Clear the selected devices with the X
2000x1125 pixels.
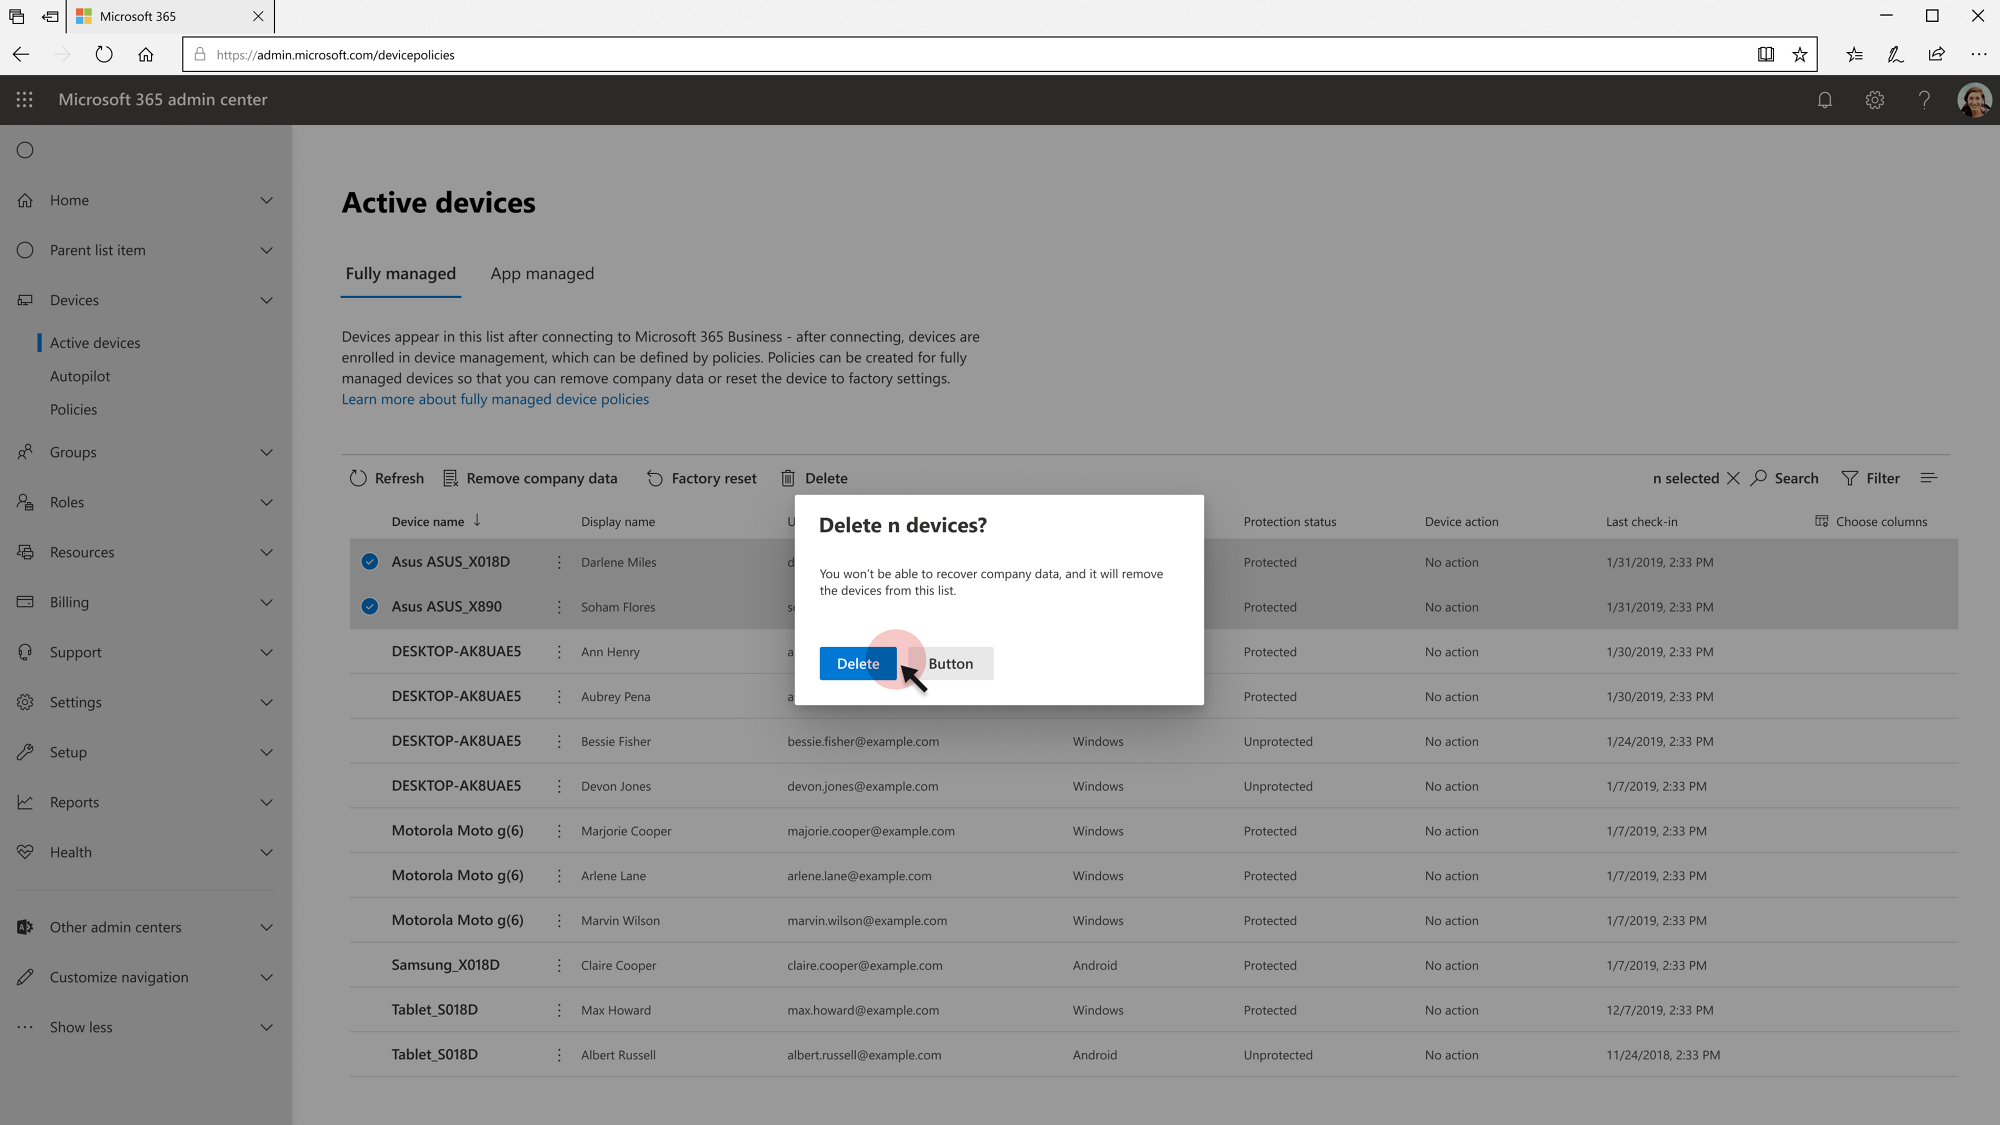click(x=1734, y=478)
